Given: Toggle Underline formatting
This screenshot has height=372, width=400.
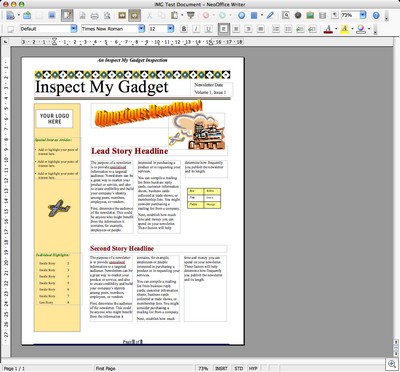Looking at the screenshot, I should pyautogui.click(x=208, y=29).
